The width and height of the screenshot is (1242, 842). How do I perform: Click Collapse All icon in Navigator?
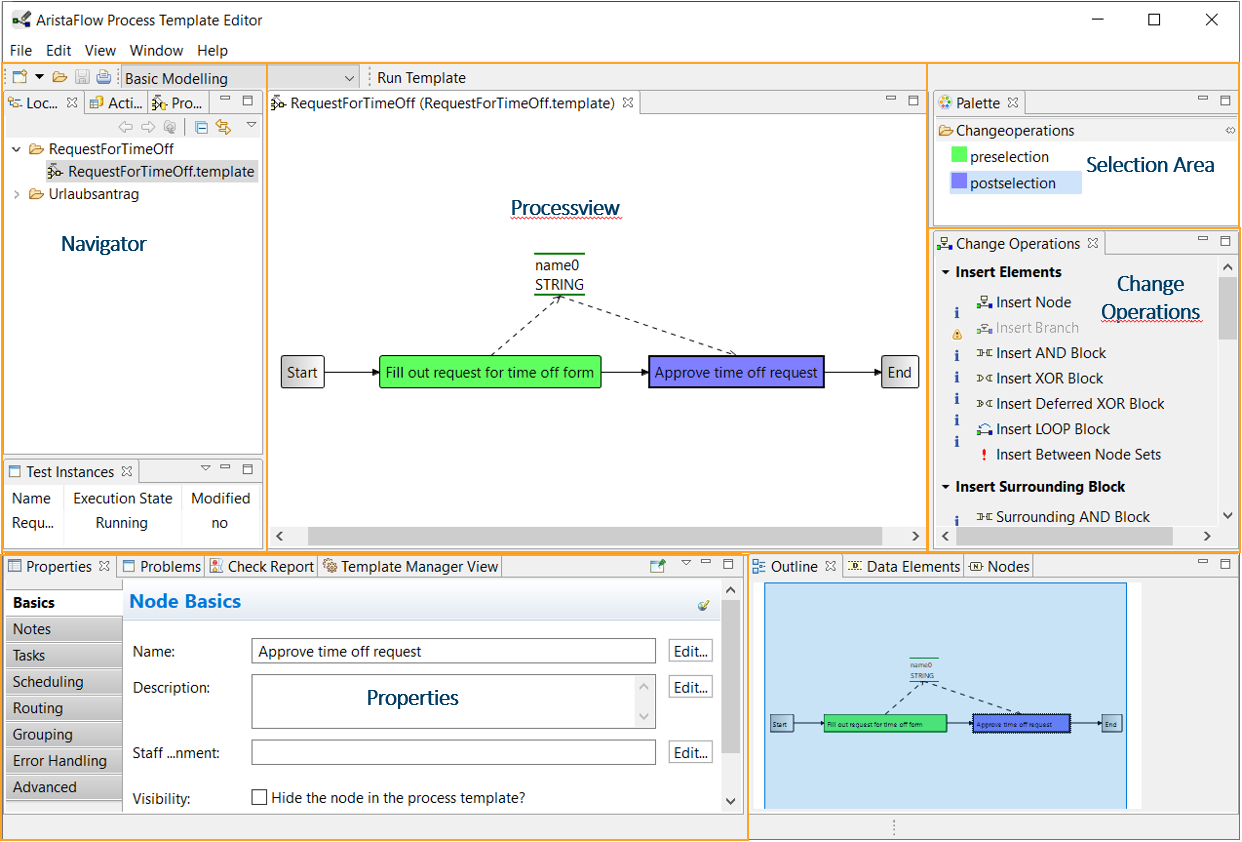point(201,127)
